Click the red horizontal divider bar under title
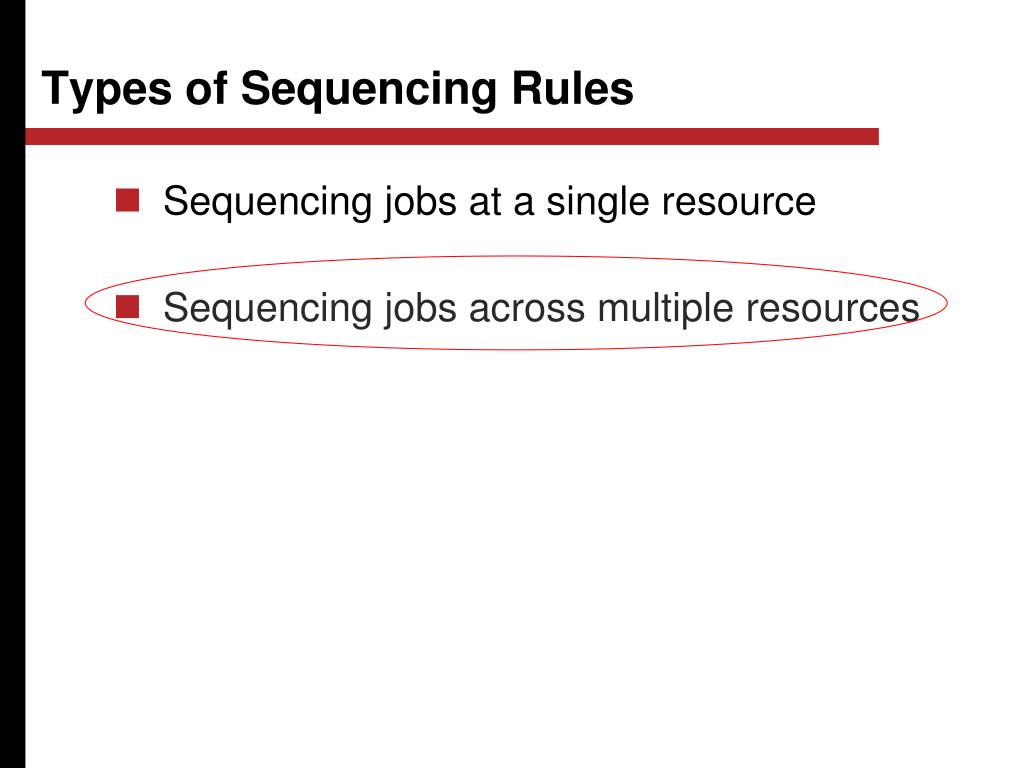This screenshot has width=1024, height=768. click(x=452, y=136)
